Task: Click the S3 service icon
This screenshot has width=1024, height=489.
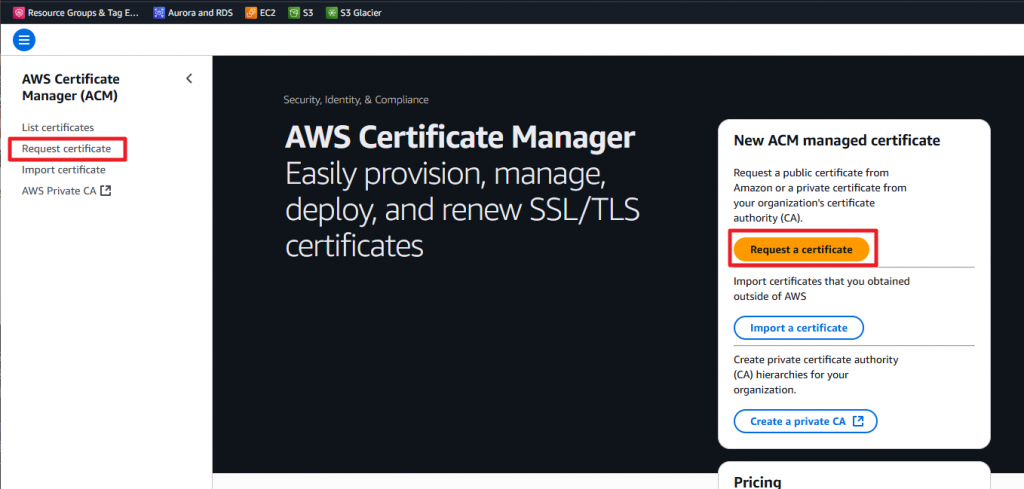Action: pyautogui.click(x=295, y=12)
